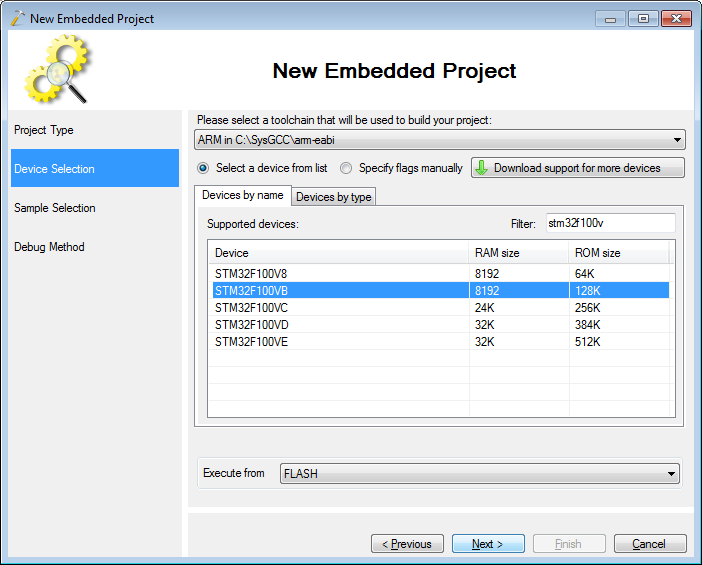
Task: Select device STM32F100VE in list
Action: point(439,342)
